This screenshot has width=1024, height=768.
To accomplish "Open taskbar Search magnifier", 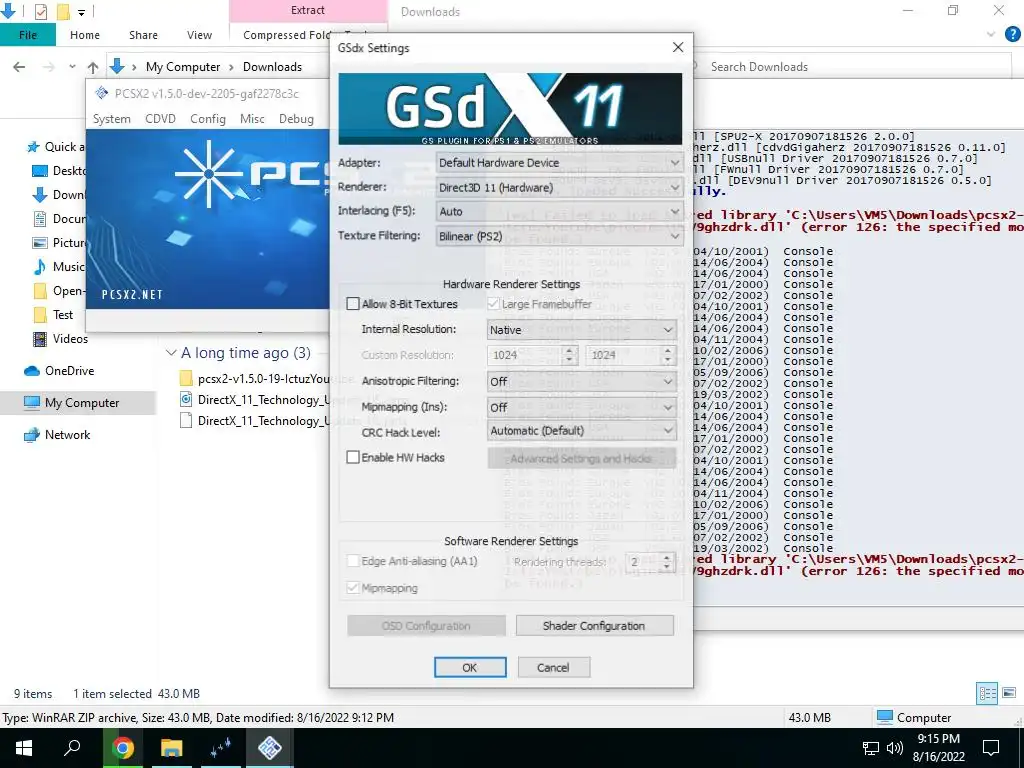I will click(x=72, y=748).
